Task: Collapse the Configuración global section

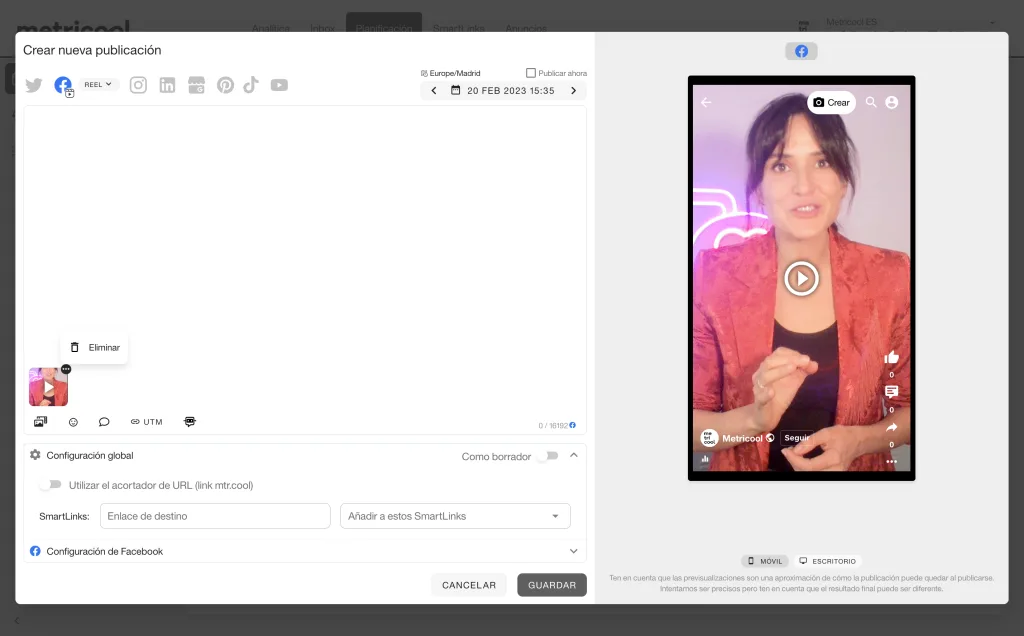Action: [573, 455]
